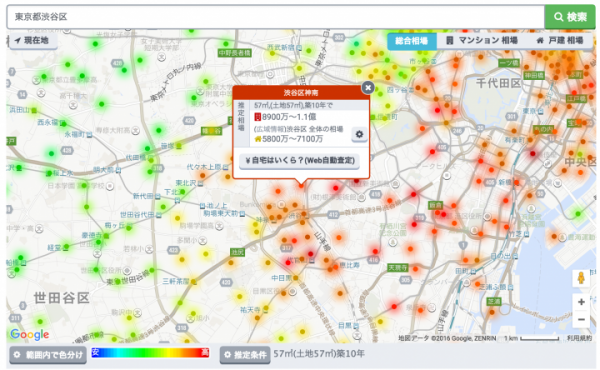Viewport: 600px width, 370px height.
Task: Click the Street View pegman icon
Action: 581,277
